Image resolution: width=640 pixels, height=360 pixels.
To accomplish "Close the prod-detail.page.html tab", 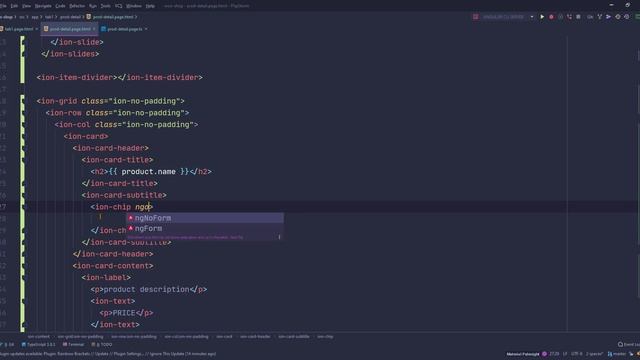I will [94, 29].
